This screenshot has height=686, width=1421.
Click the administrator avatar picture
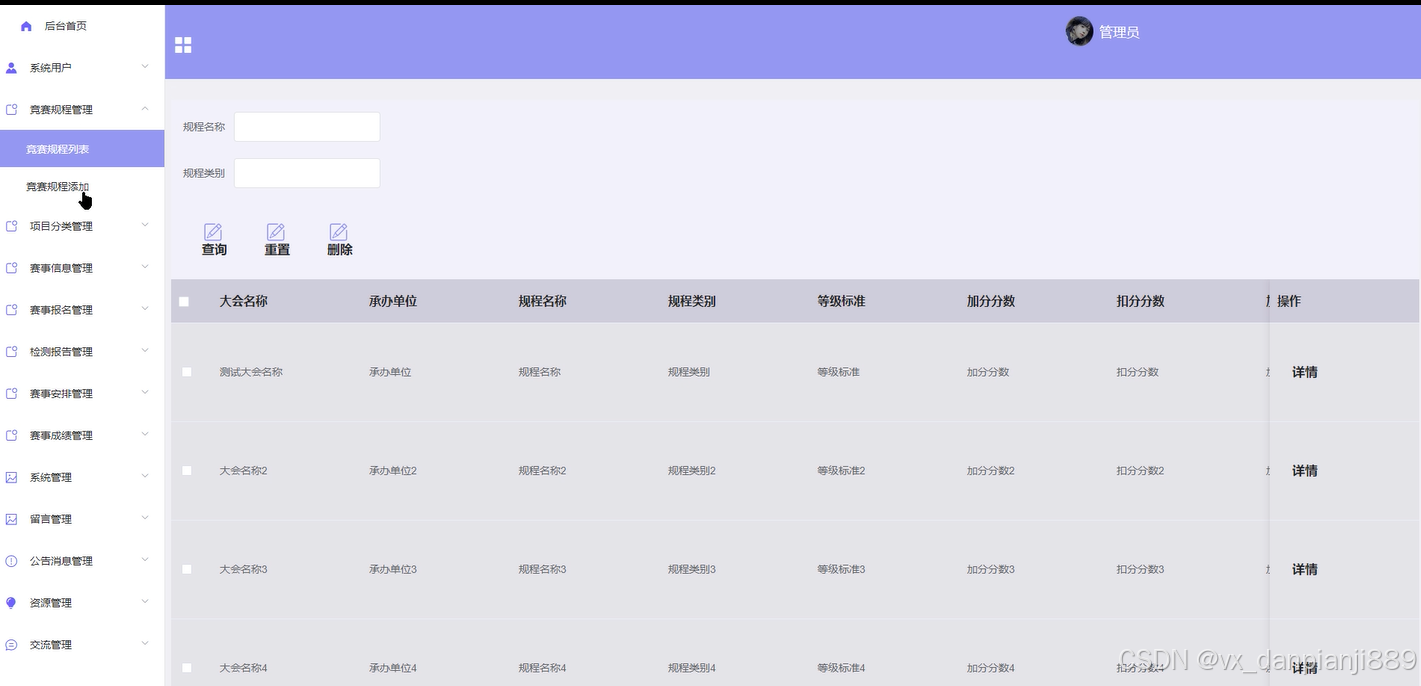click(x=1079, y=31)
